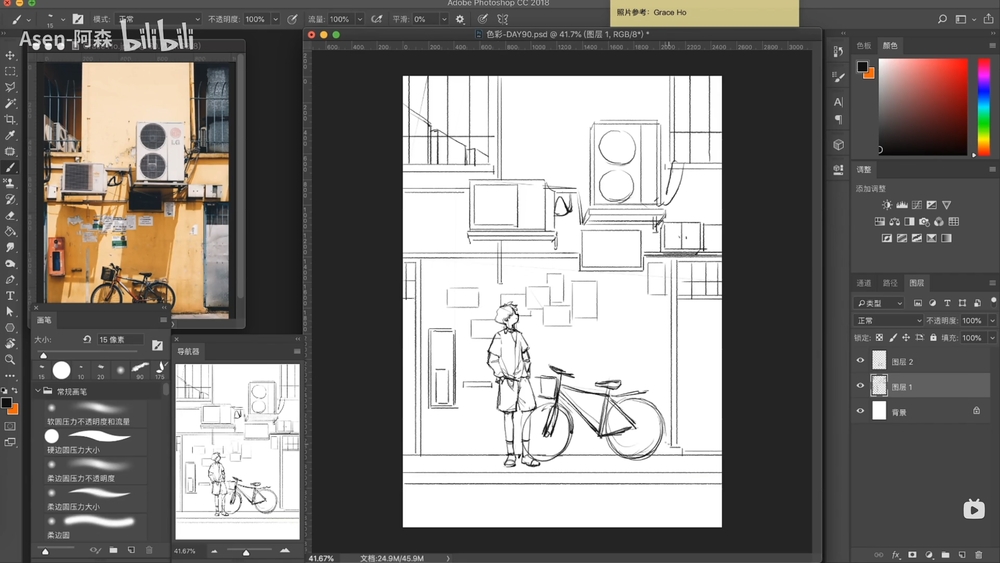1000x563 pixels.
Task: Collapse the 常规画笔 brush folder
Action: 38,391
